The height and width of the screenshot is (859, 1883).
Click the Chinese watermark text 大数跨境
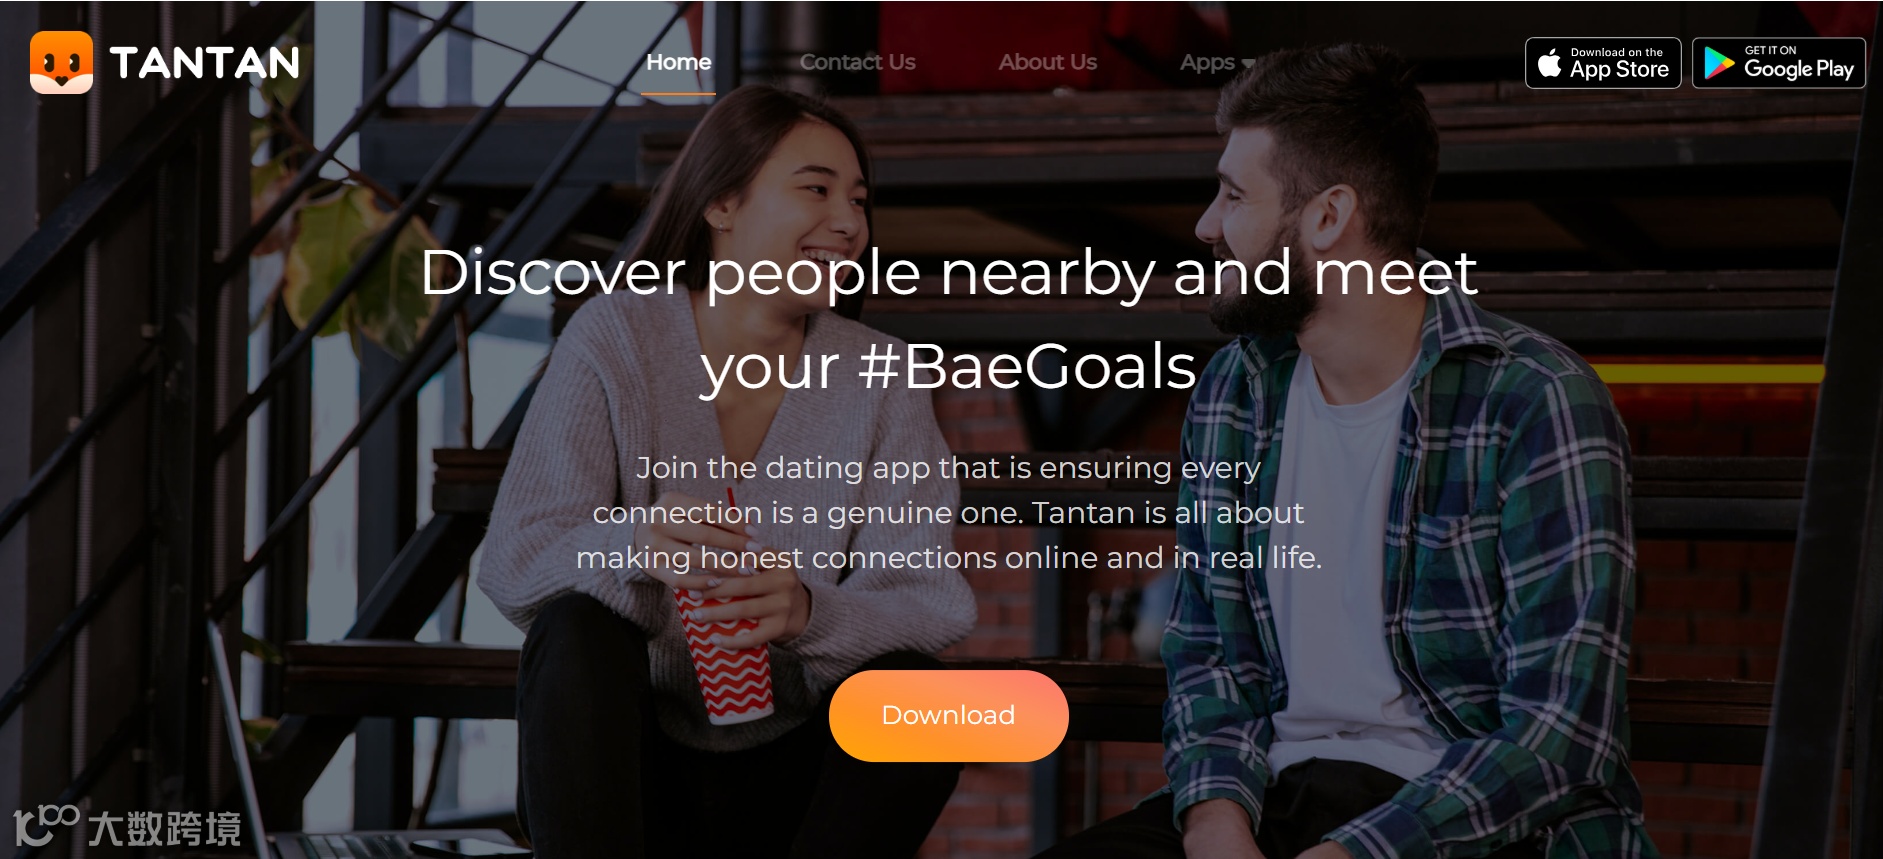pos(165,828)
